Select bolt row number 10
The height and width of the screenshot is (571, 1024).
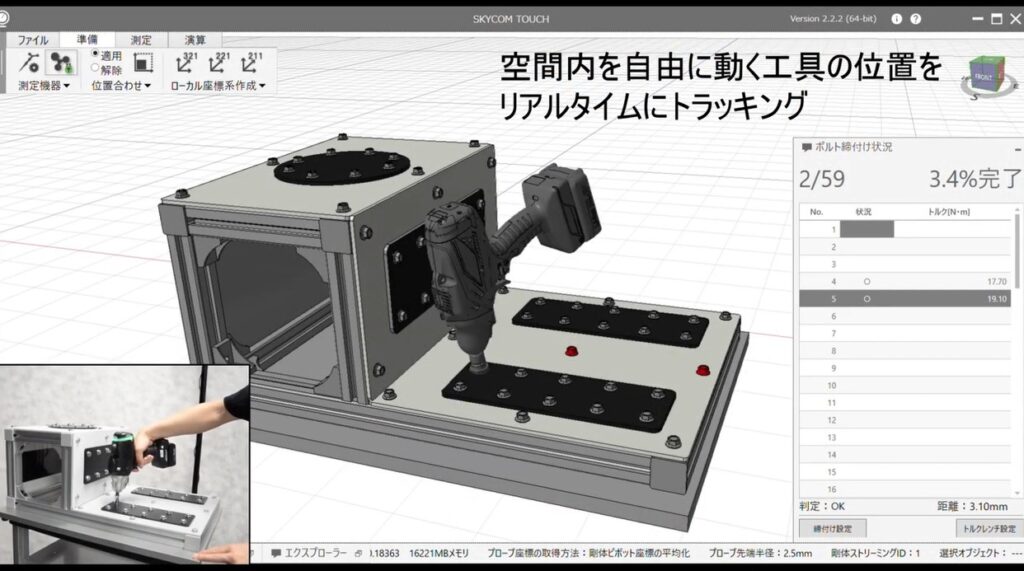tap(905, 385)
